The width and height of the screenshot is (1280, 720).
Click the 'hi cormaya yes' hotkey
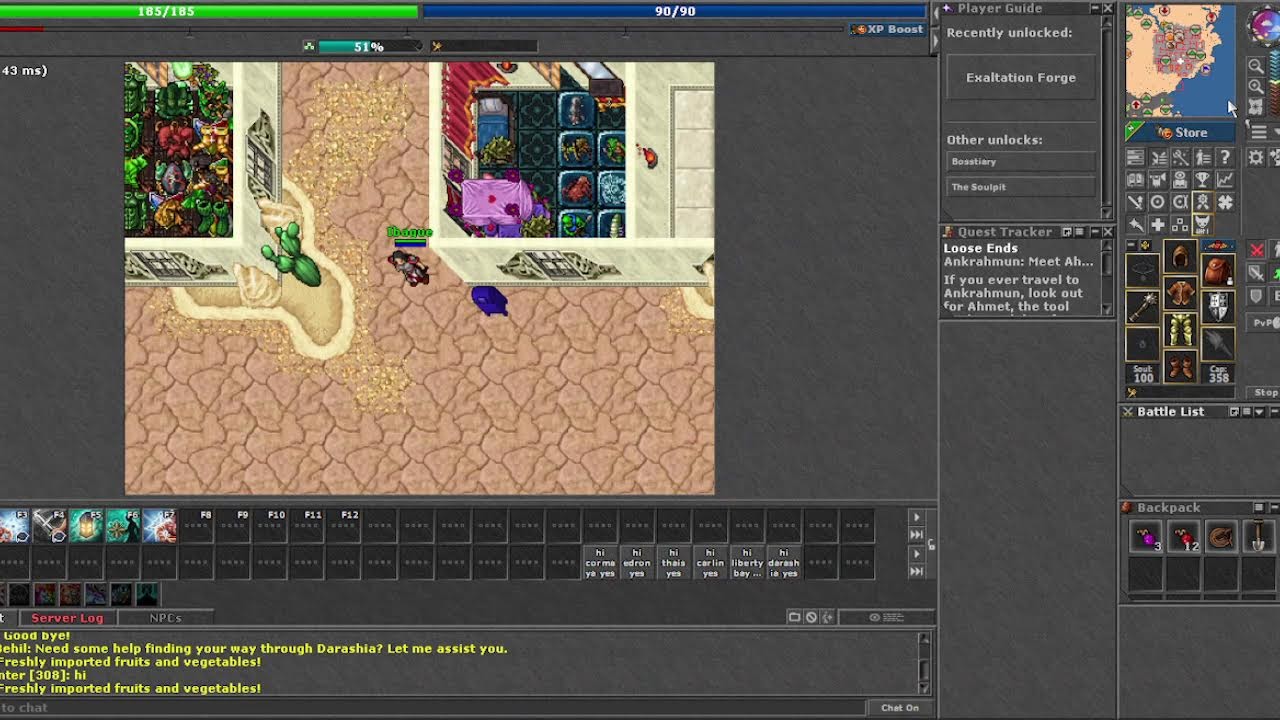click(x=600, y=563)
